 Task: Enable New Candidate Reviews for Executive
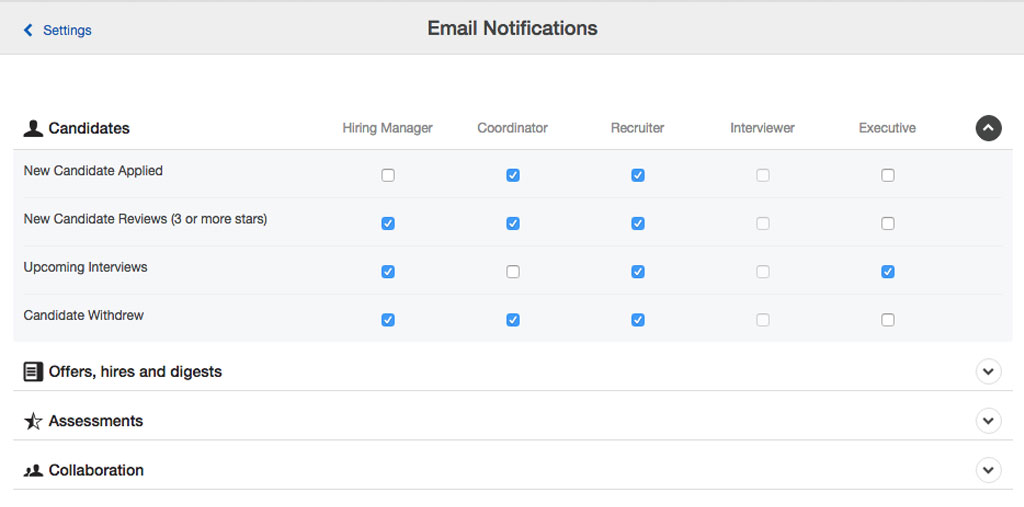coord(888,224)
